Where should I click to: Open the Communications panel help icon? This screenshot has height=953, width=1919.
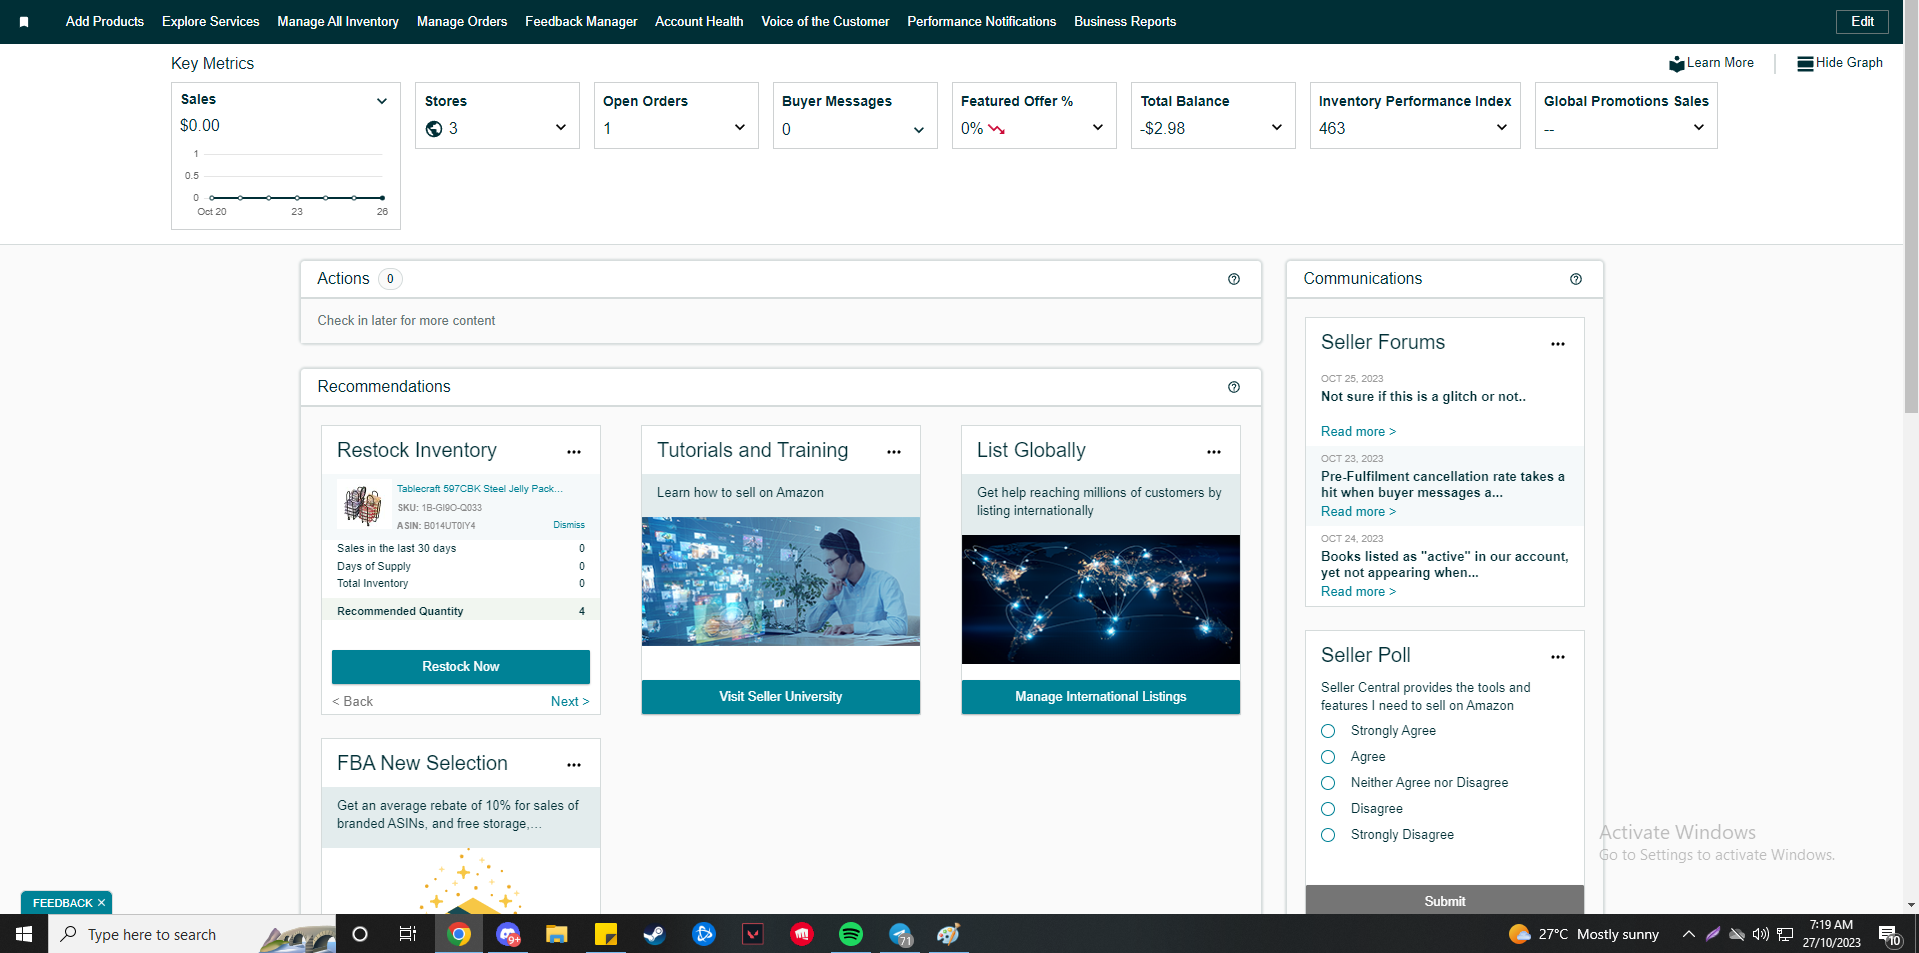pyautogui.click(x=1576, y=279)
